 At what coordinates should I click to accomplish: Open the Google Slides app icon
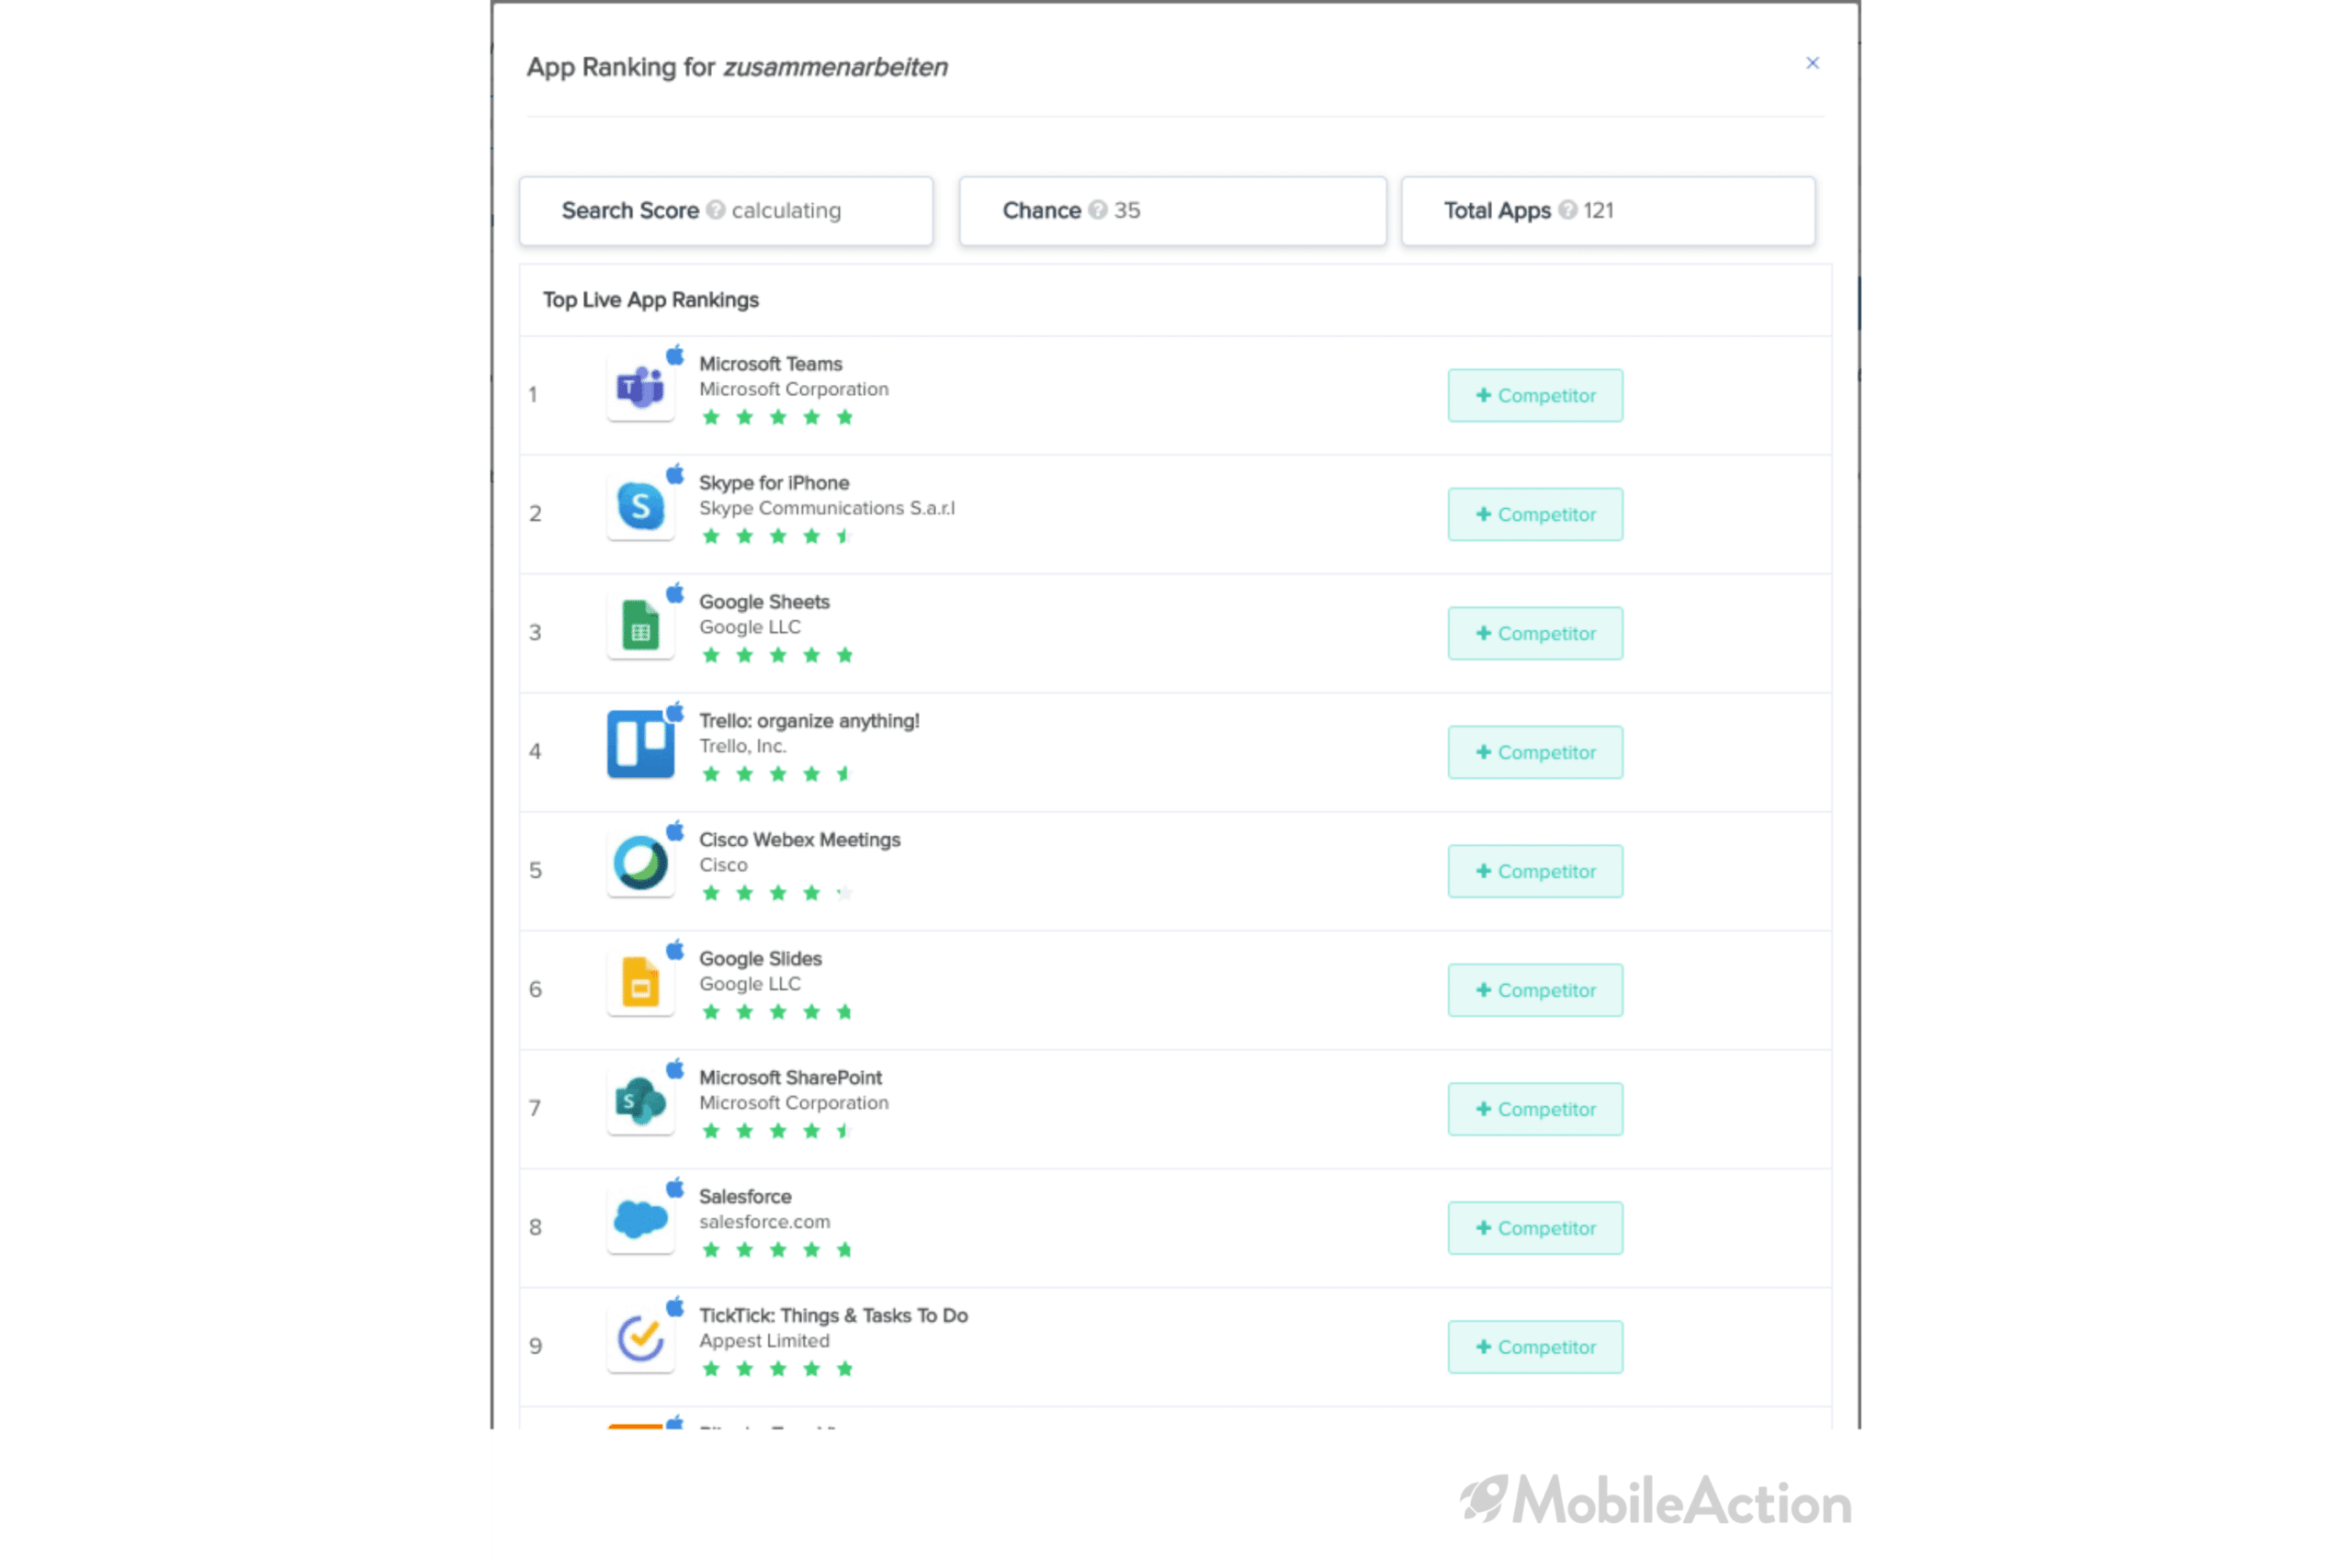[x=641, y=982]
